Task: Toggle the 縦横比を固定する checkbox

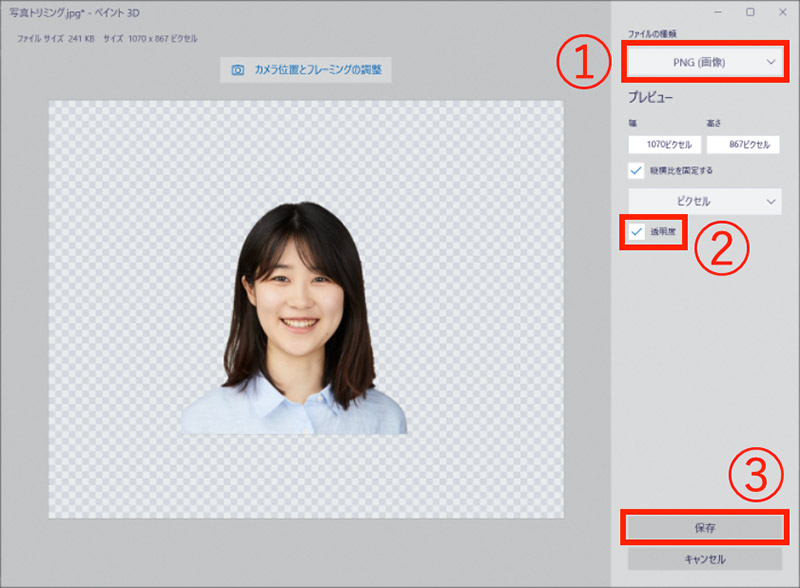Action: click(x=637, y=170)
